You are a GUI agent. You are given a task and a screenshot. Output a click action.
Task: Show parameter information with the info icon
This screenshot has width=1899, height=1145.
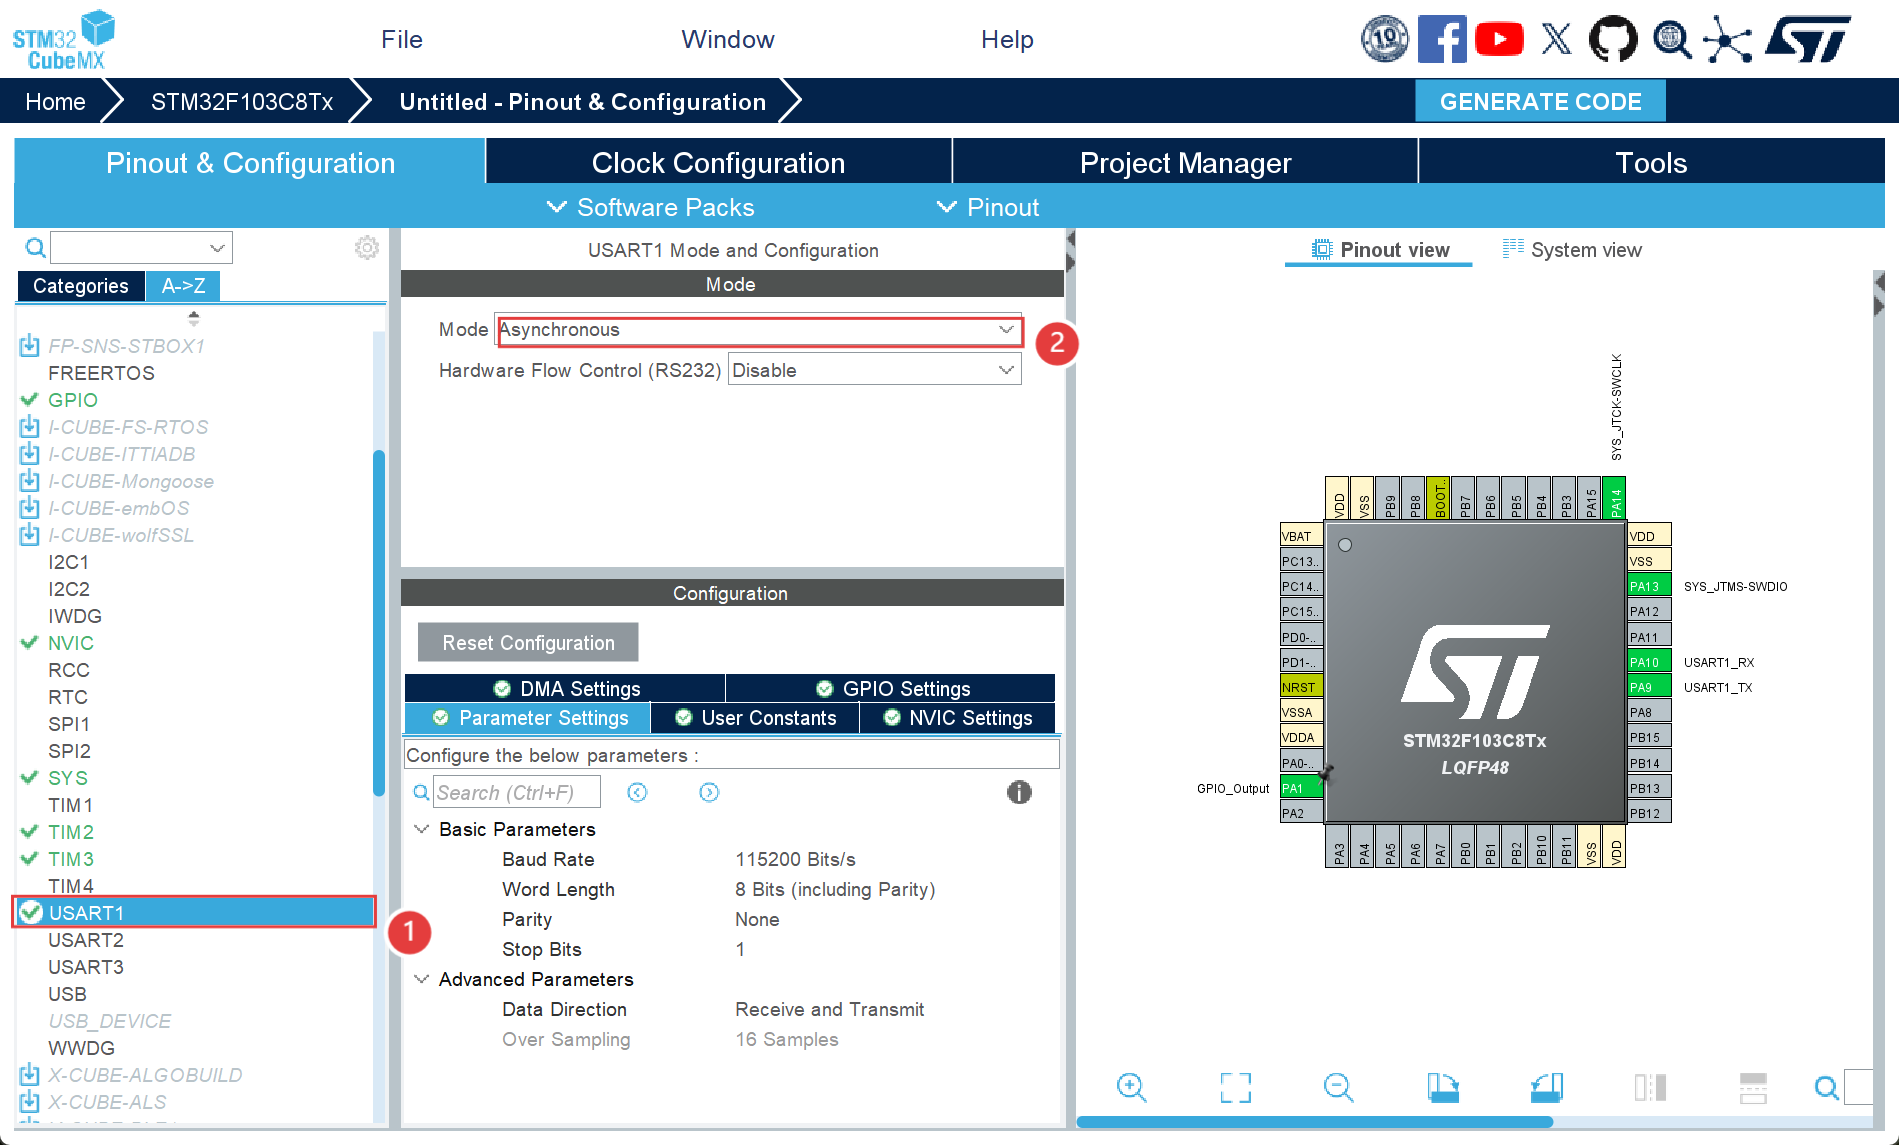[1019, 792]
